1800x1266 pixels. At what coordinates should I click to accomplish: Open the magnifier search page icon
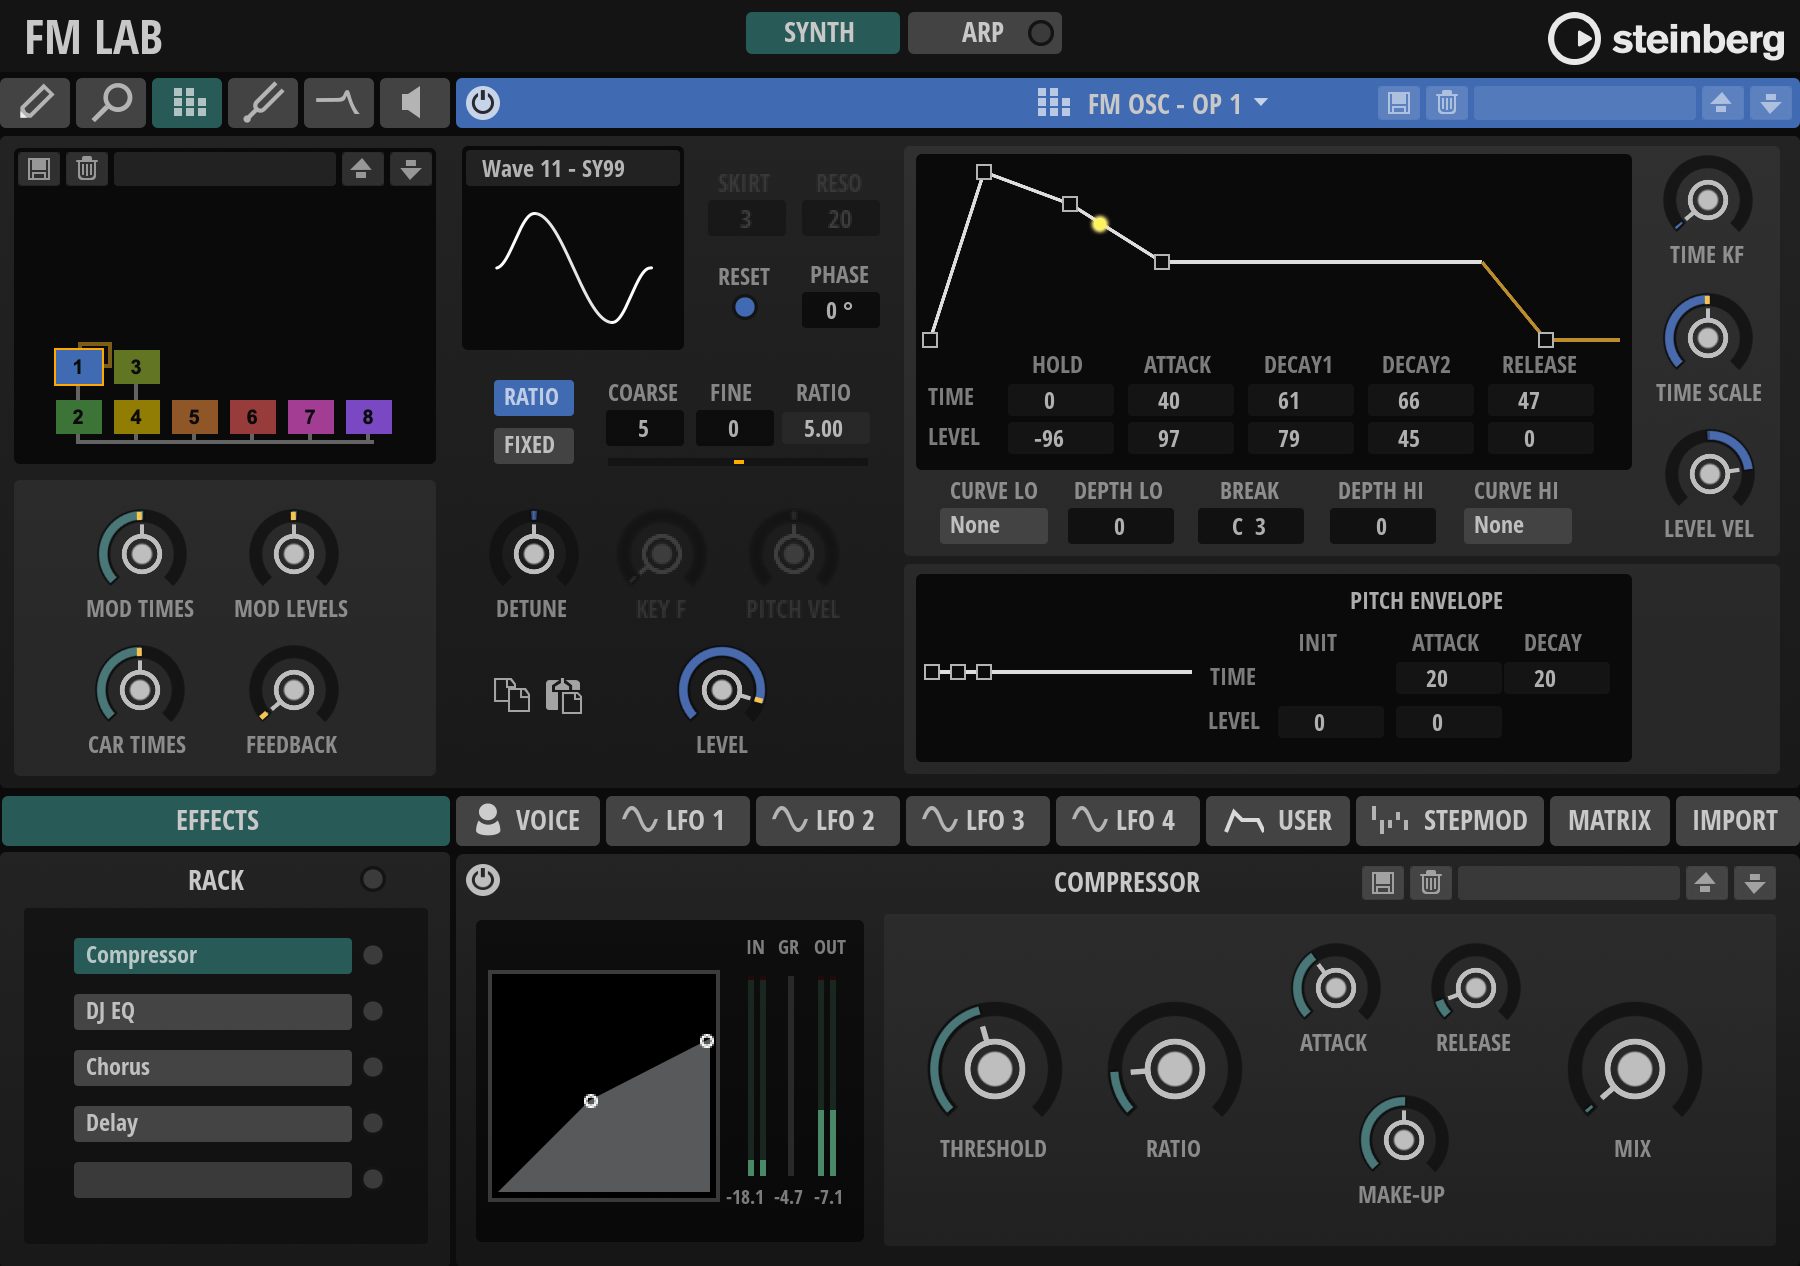pyautogui.click(x=111, y=103)
